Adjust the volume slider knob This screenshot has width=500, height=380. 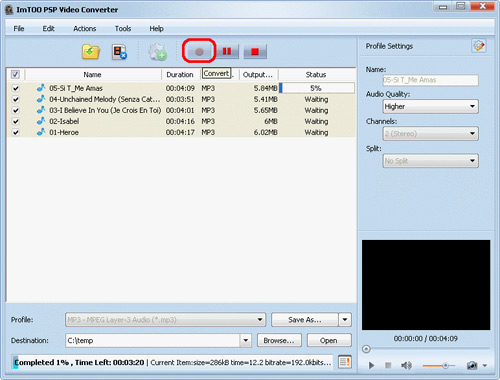tap(445, 366)
